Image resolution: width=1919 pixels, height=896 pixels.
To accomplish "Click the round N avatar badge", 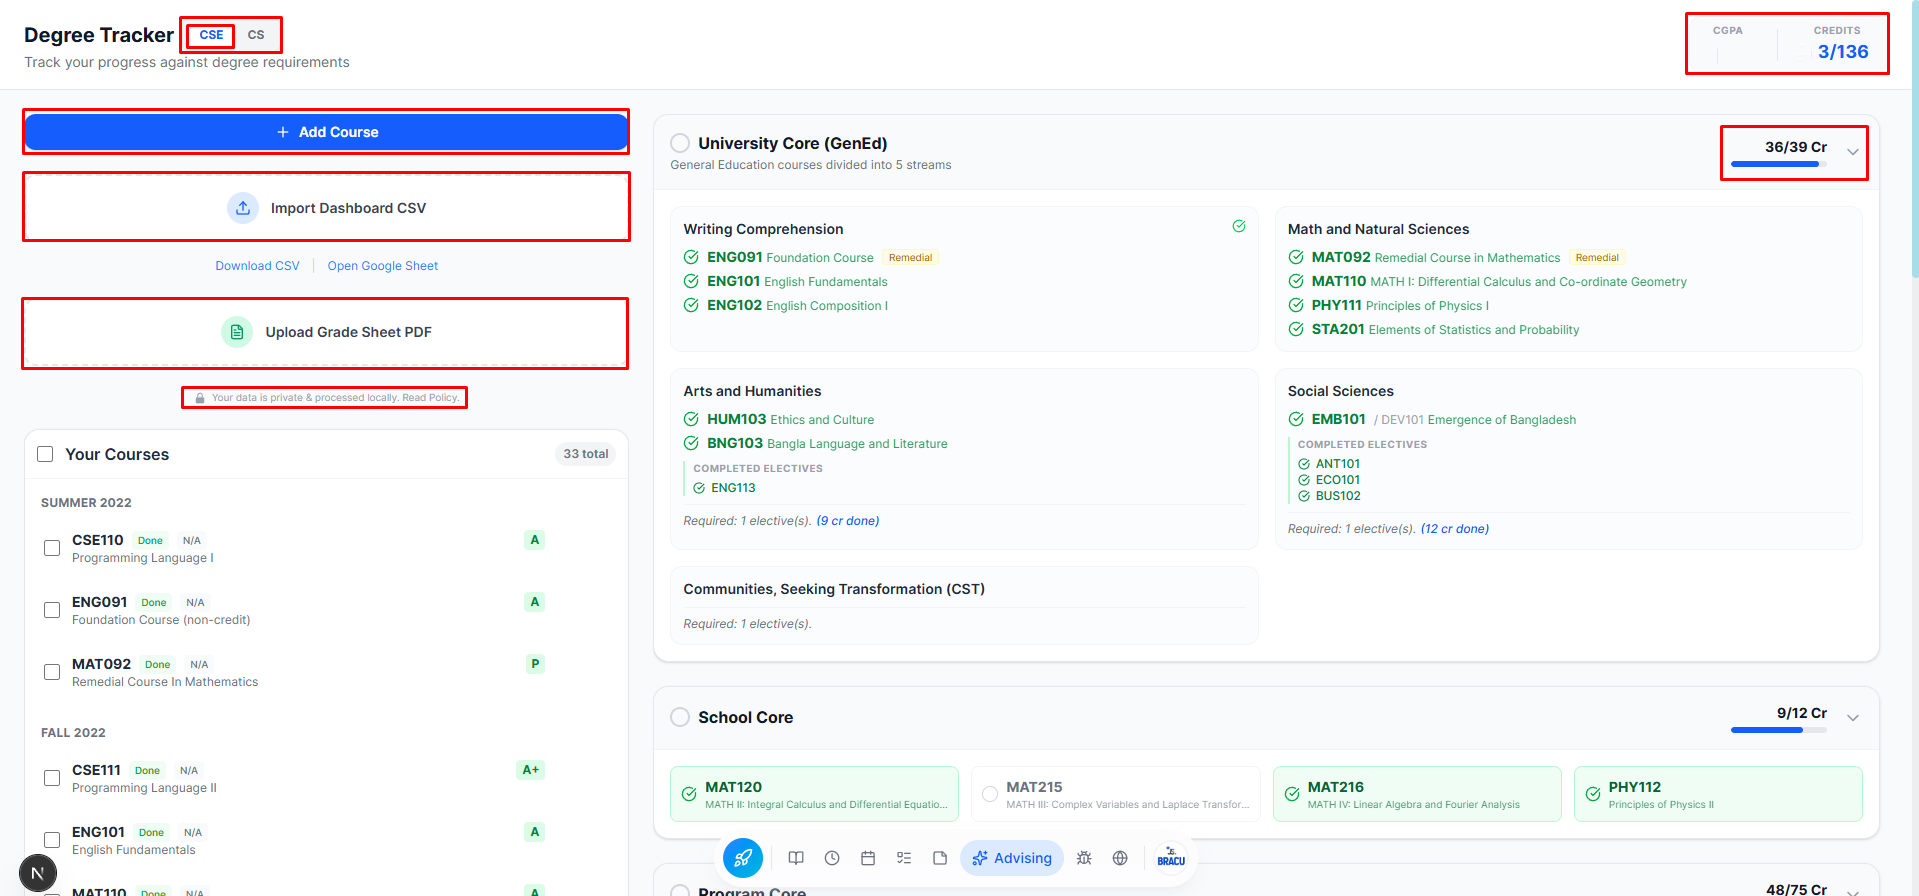I will tap(38, 873).
